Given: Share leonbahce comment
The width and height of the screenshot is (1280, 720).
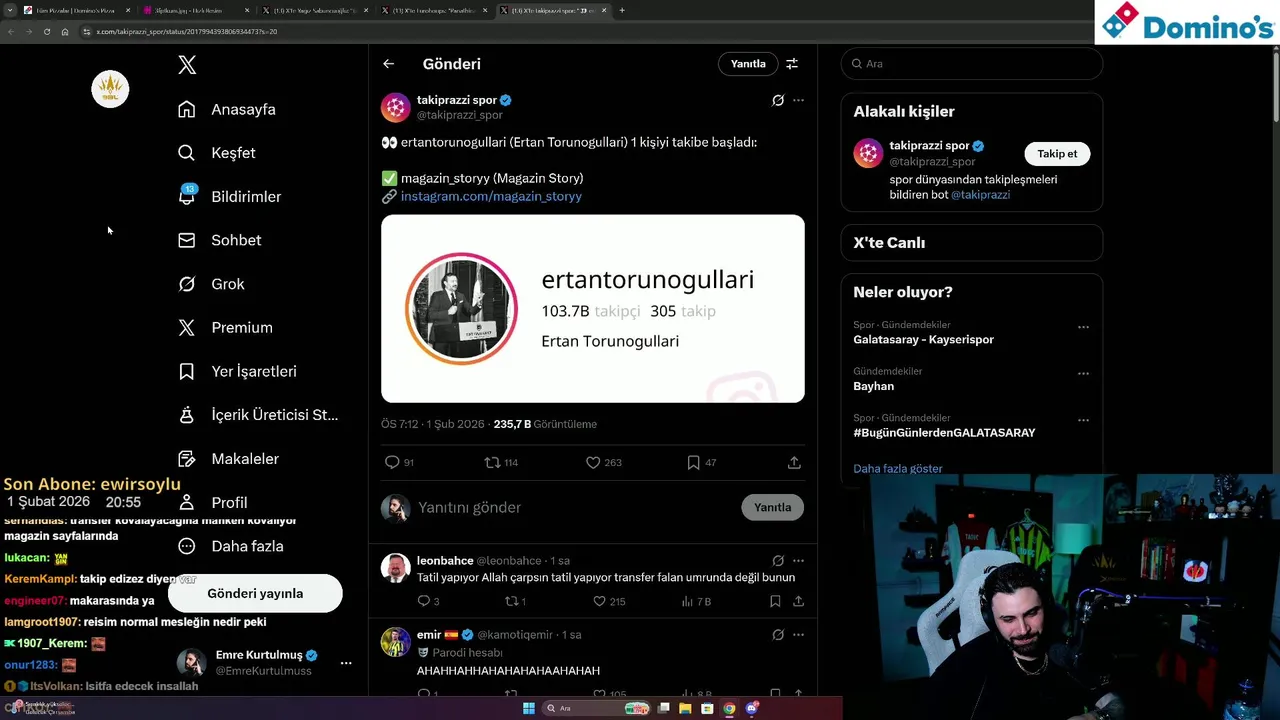Looking at the screenshot, I should [798, 601].
